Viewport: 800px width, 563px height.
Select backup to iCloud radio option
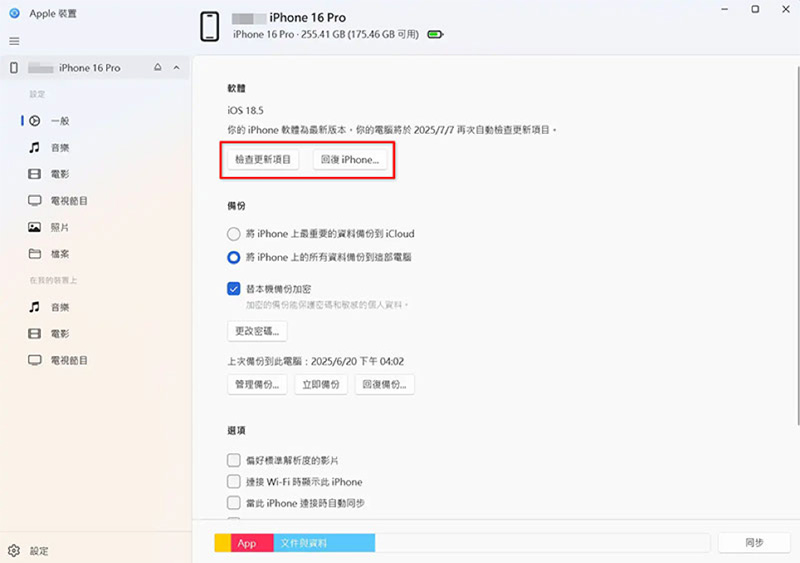point(234,234)
